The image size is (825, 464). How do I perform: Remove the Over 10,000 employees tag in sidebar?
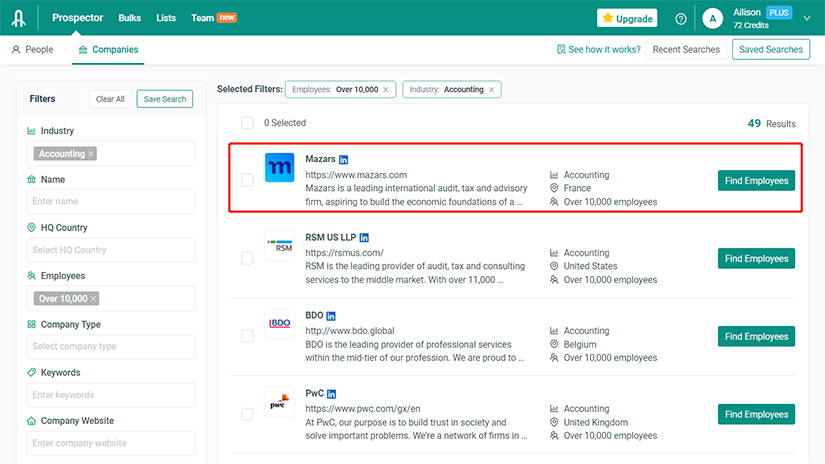click(94, 299)
